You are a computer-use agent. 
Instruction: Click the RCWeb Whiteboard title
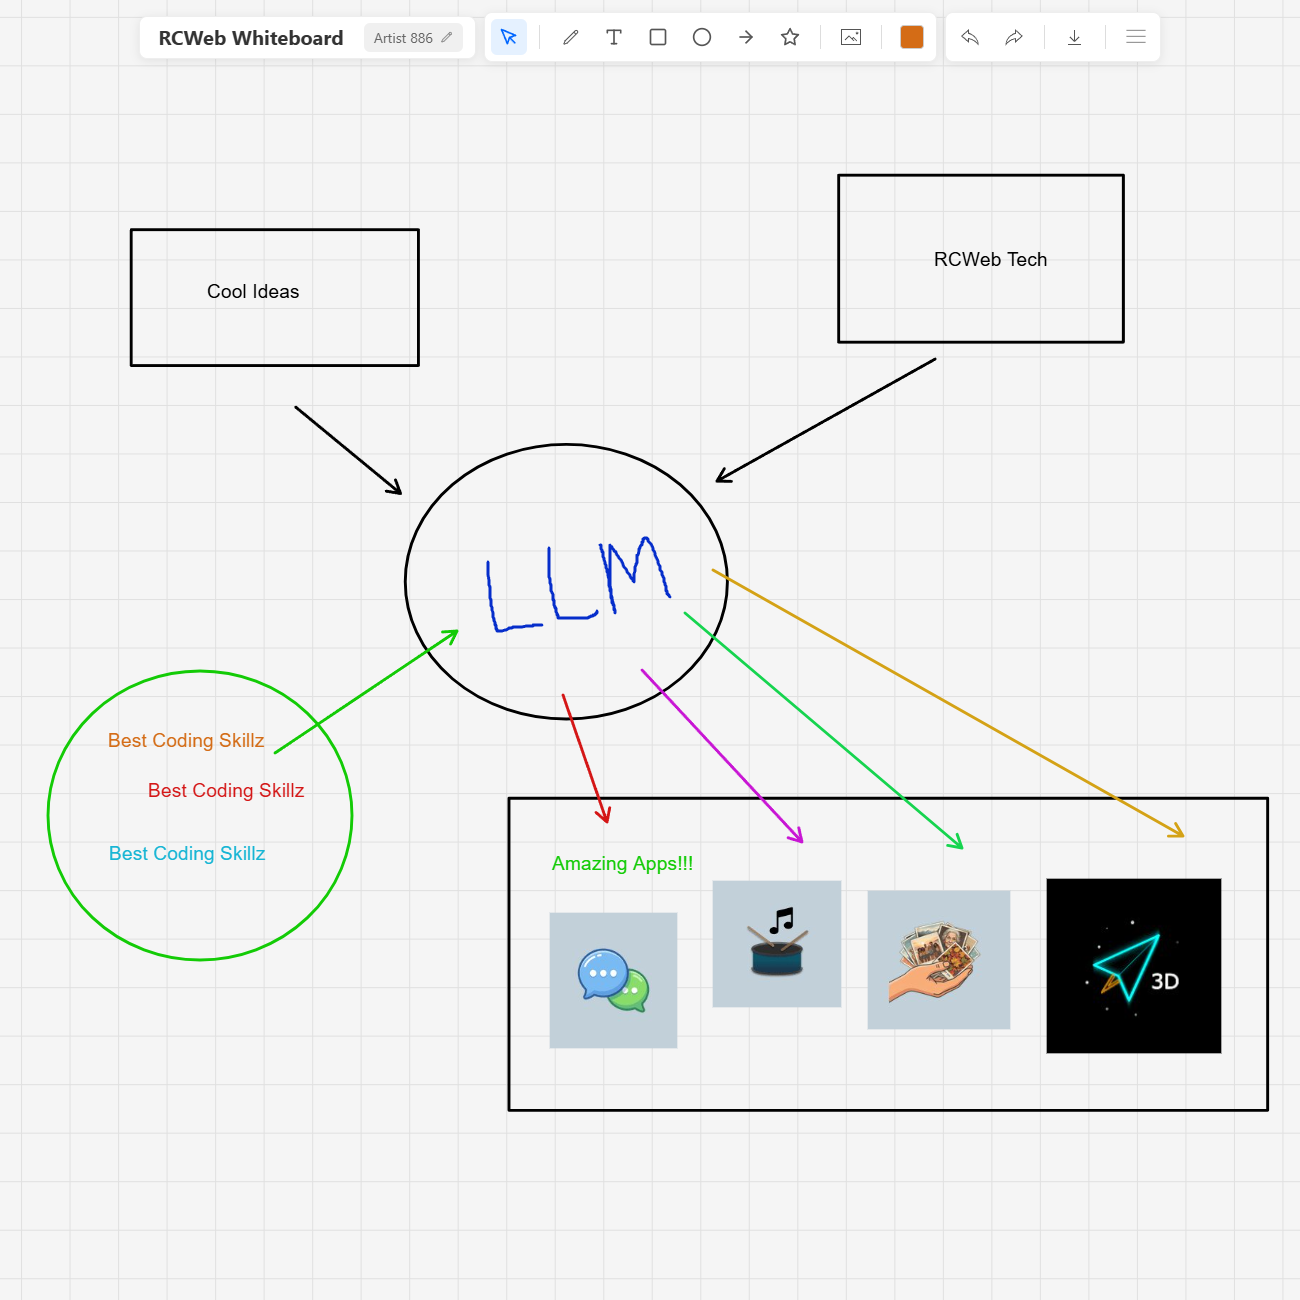[250, 38]
